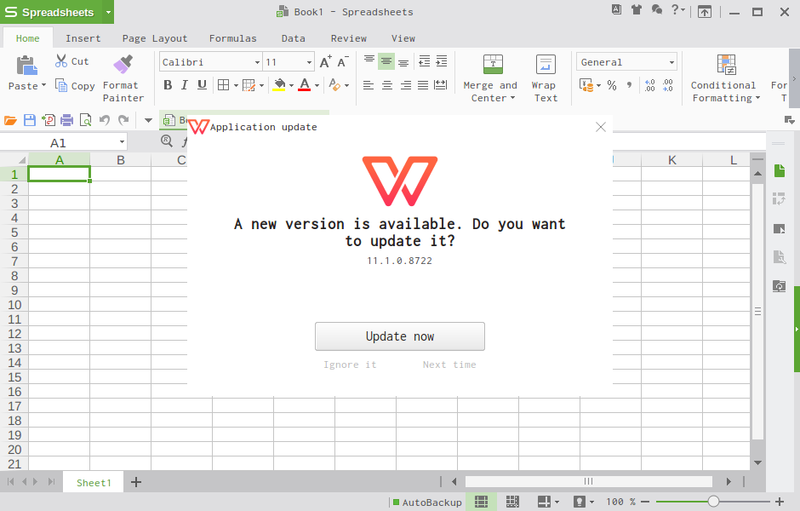Increase font size with A+ icon
Screen dimensions: 800x511
coord(325,62)
